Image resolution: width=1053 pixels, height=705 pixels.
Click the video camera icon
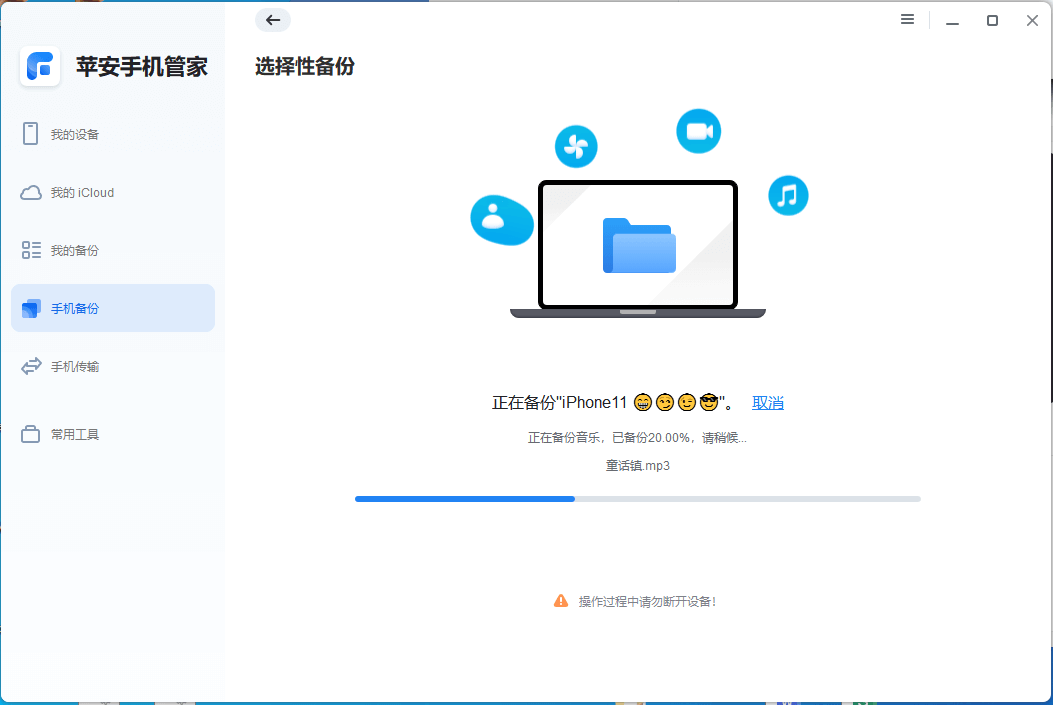[x=698, y=131]
